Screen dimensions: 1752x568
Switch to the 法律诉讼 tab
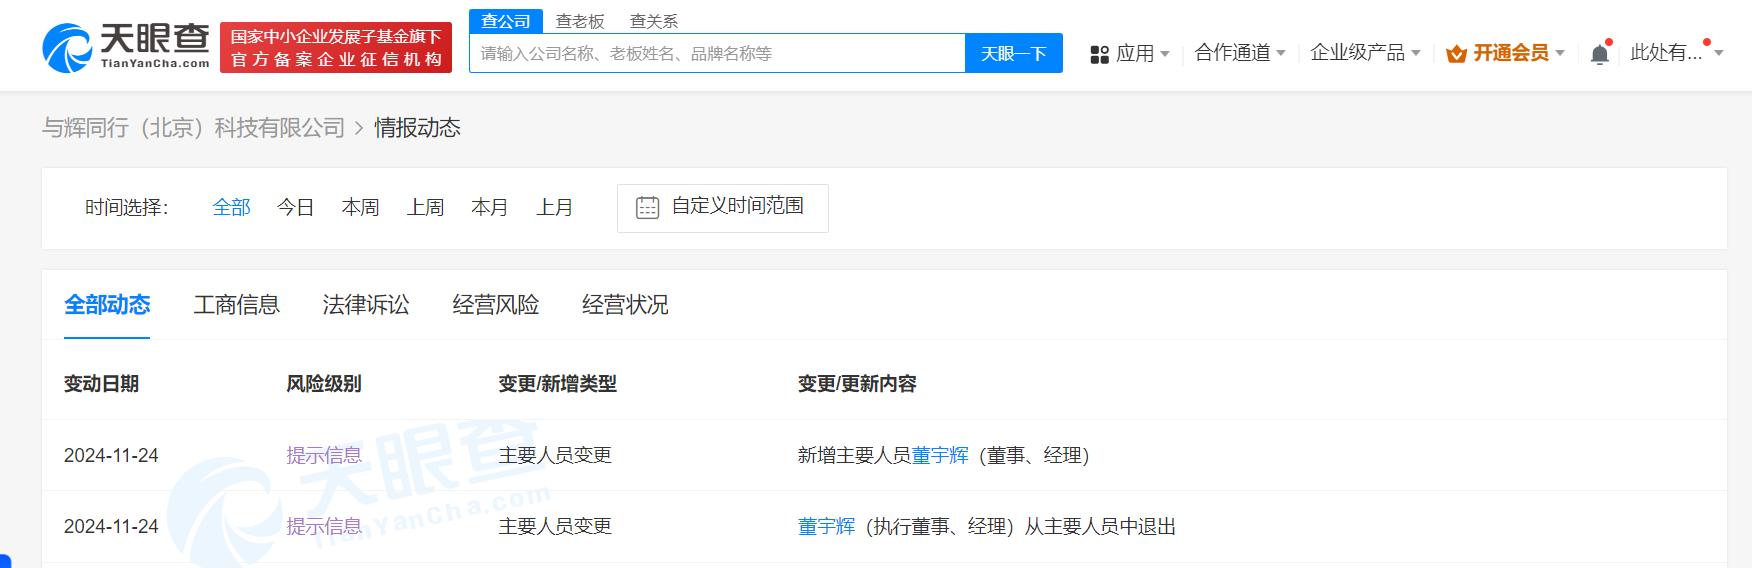(366, 305)
